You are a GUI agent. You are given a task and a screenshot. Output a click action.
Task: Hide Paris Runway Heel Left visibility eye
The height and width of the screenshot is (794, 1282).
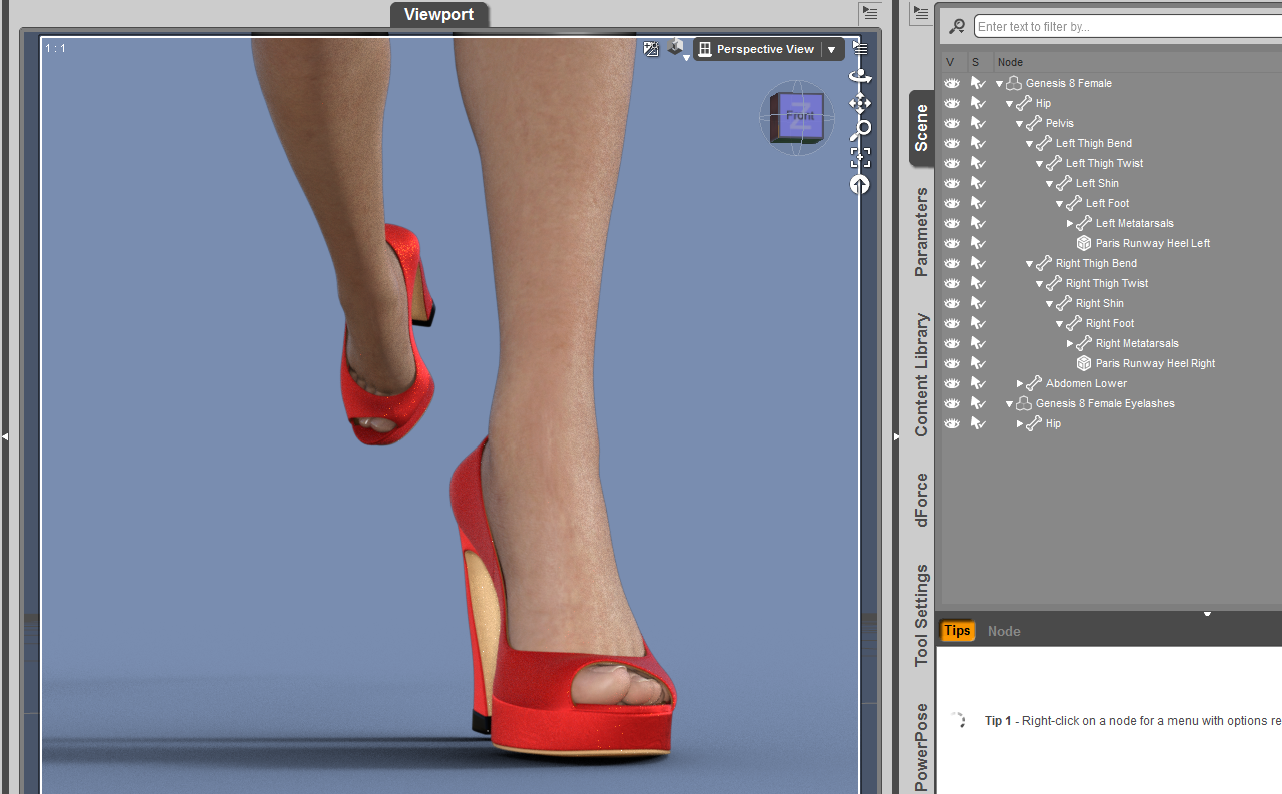pos(951,243)
